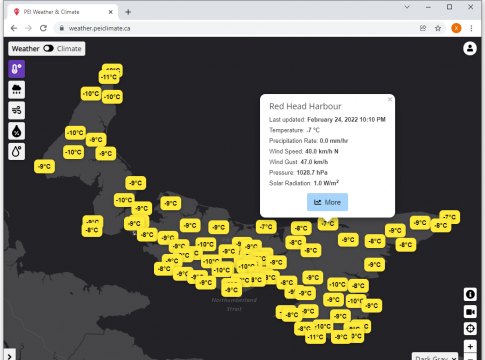The width and height of the screenshot is (485, 360).
Task: Toggle the Weather/Climate switch
Action: coord(48,48)
